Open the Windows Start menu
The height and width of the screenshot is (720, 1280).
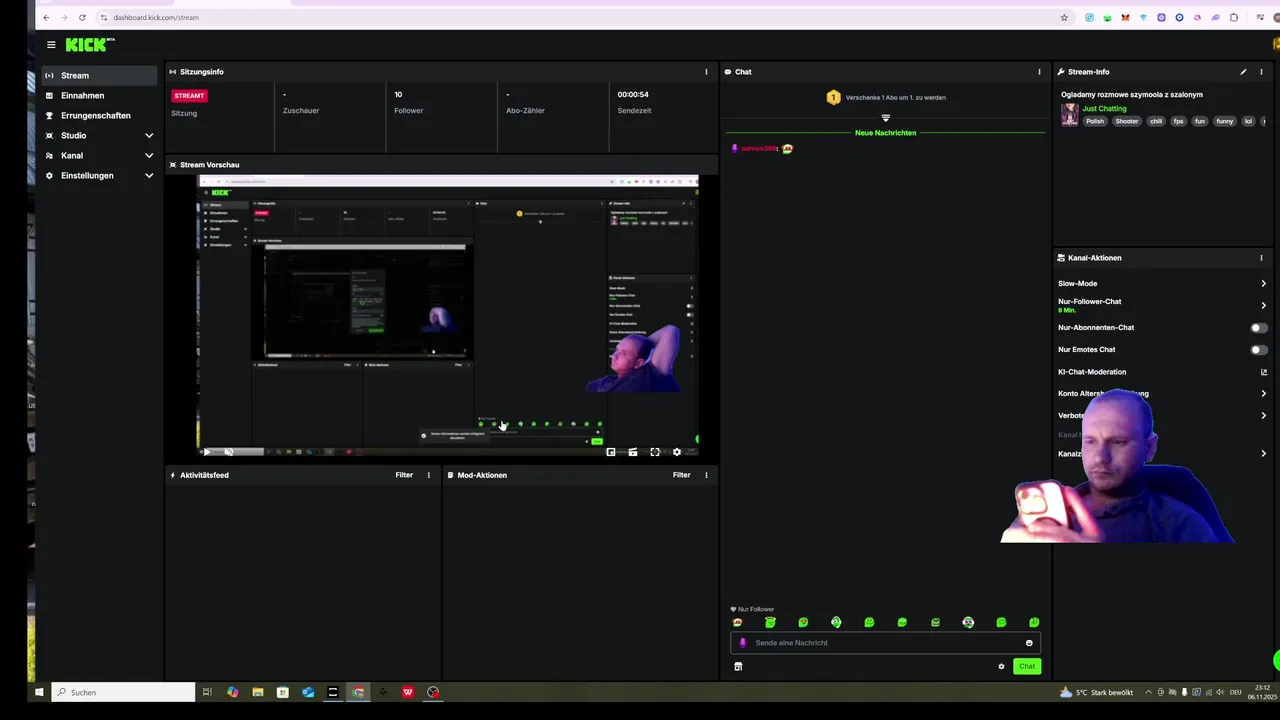(x=40, y=692)
